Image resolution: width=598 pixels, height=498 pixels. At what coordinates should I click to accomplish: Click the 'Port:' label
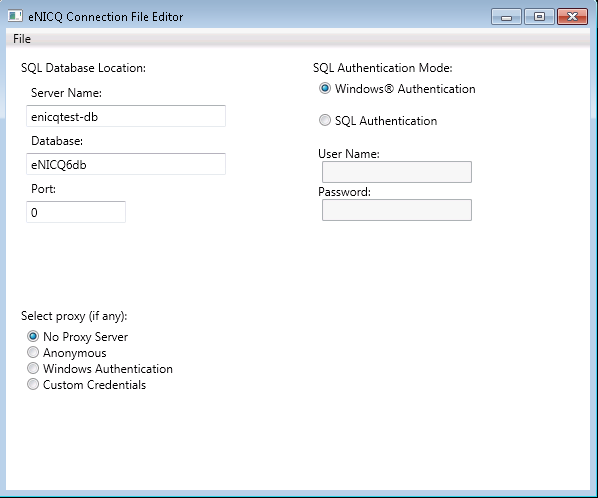pyautogui.click(x=43, y=189)
